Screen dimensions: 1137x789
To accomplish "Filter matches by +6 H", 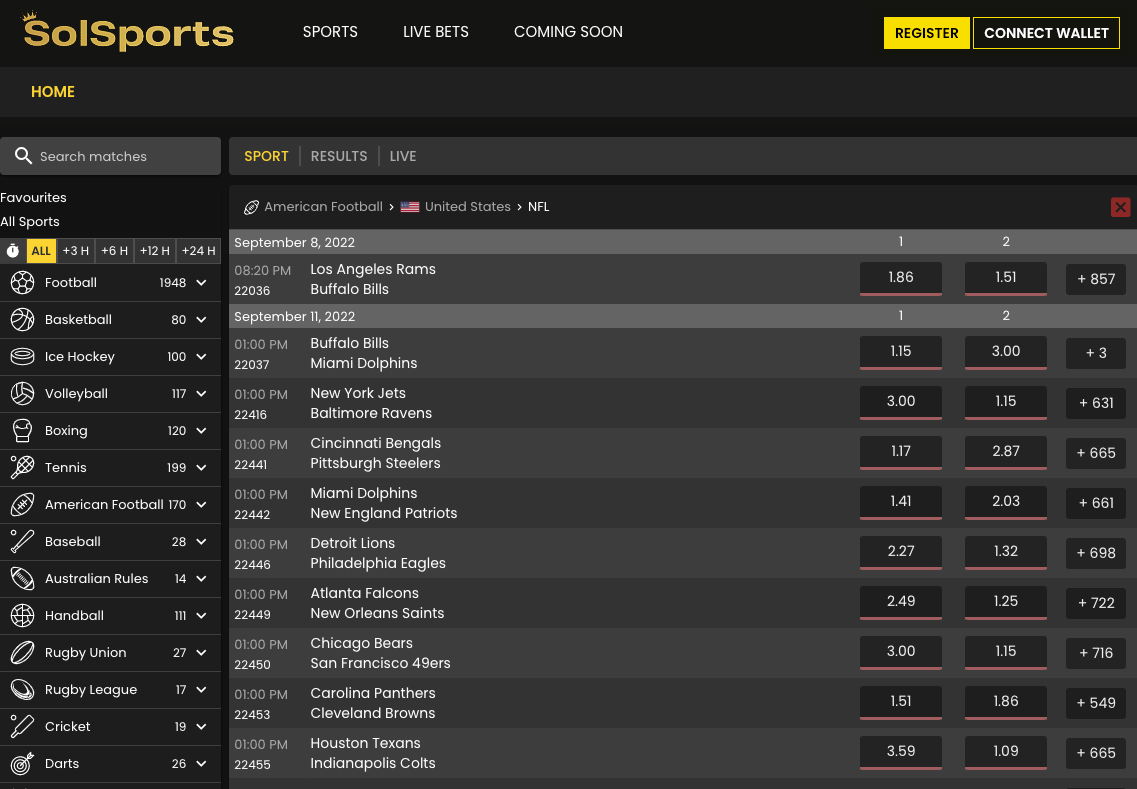I will click(115, 251).
